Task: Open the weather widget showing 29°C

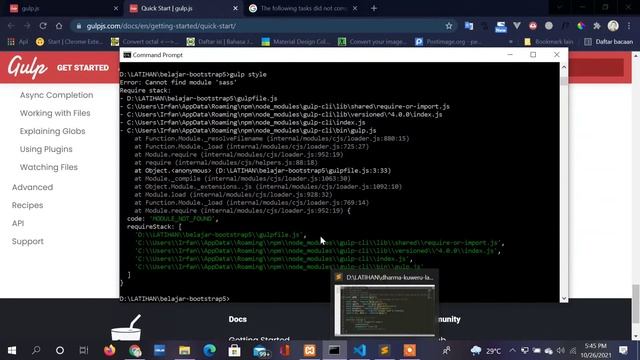Action: coord(486,351)
